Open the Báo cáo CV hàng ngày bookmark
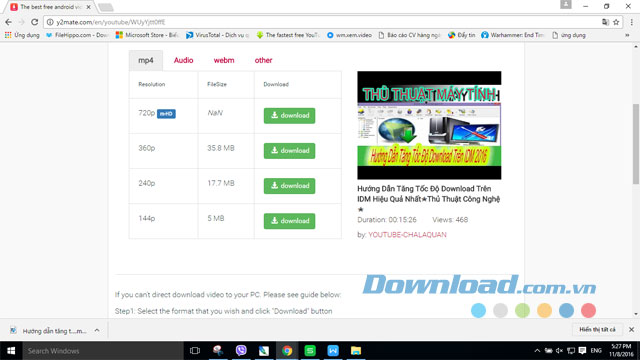This screenshot has width=640, height=360. click(x=409, y=35)
